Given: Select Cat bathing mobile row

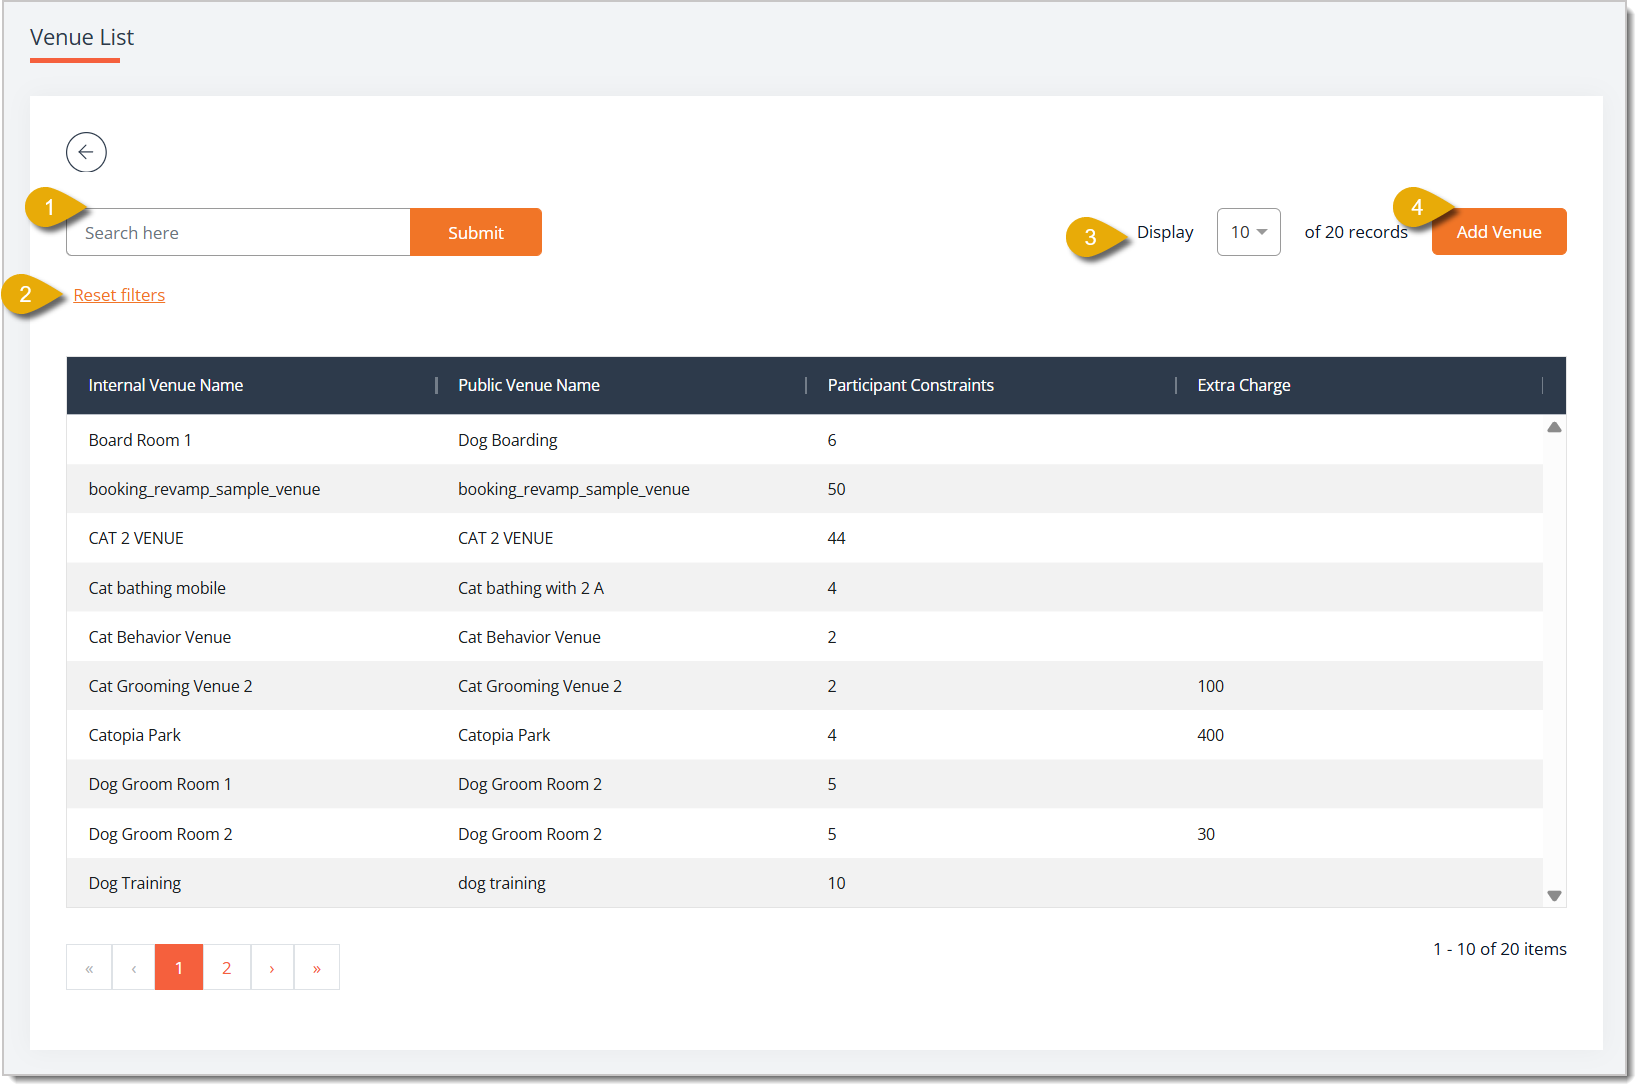Looking at the screenshot, I should tap(805, 588).
